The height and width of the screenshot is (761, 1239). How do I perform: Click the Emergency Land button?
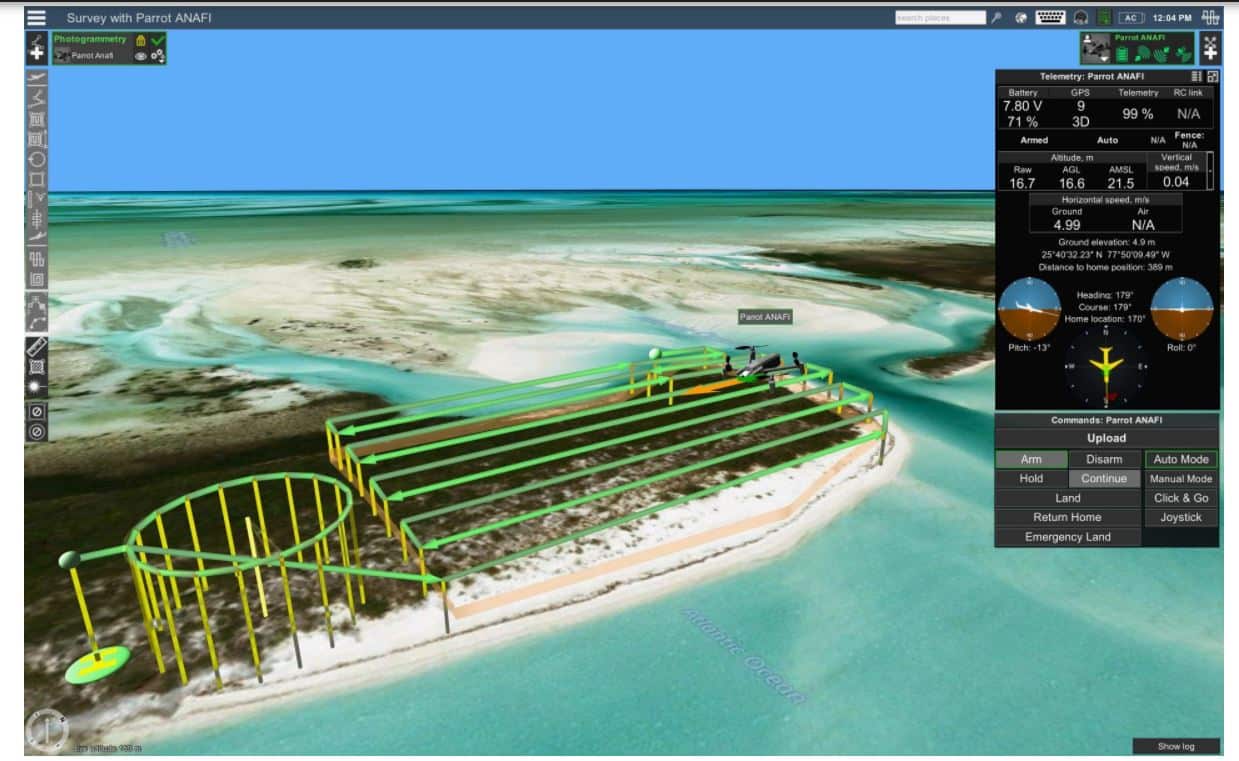[1068, 537]
